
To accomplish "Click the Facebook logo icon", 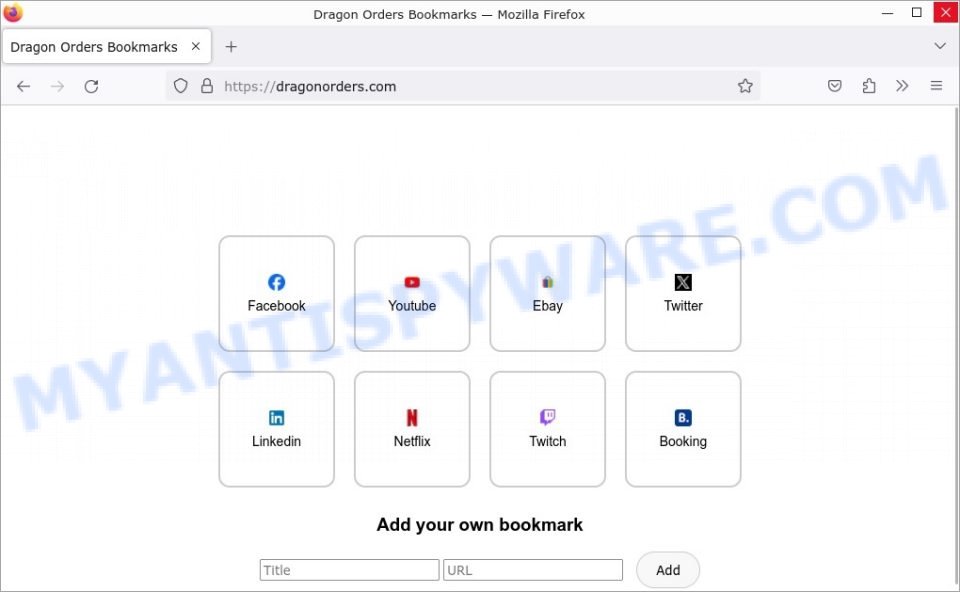I will click(x=276, y=282).
